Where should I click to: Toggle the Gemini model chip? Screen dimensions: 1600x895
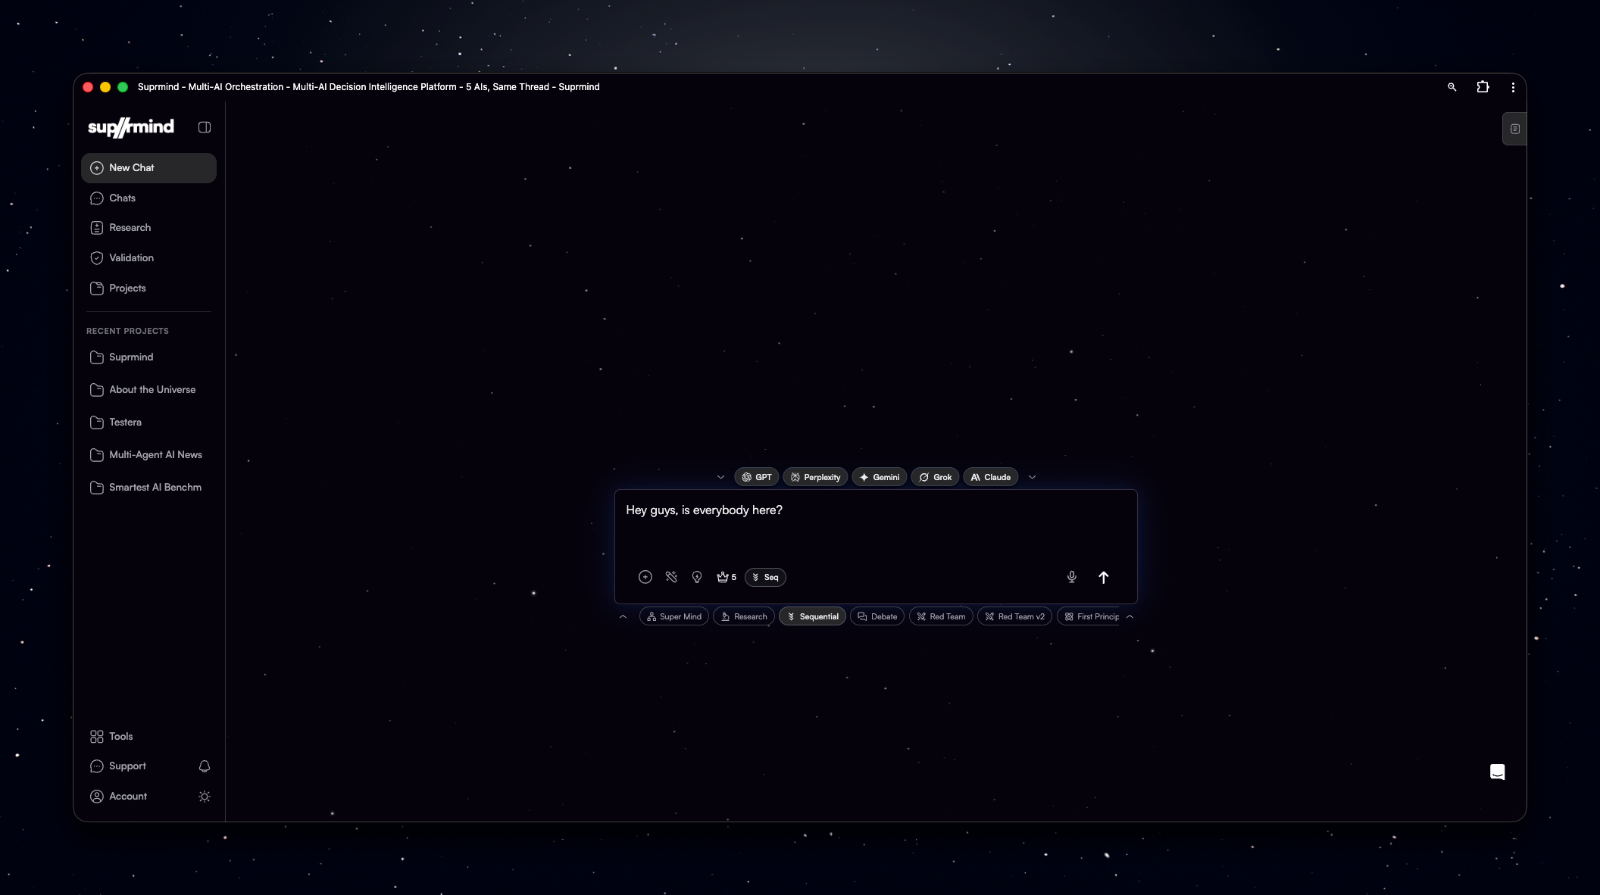[x=879, y=477]
